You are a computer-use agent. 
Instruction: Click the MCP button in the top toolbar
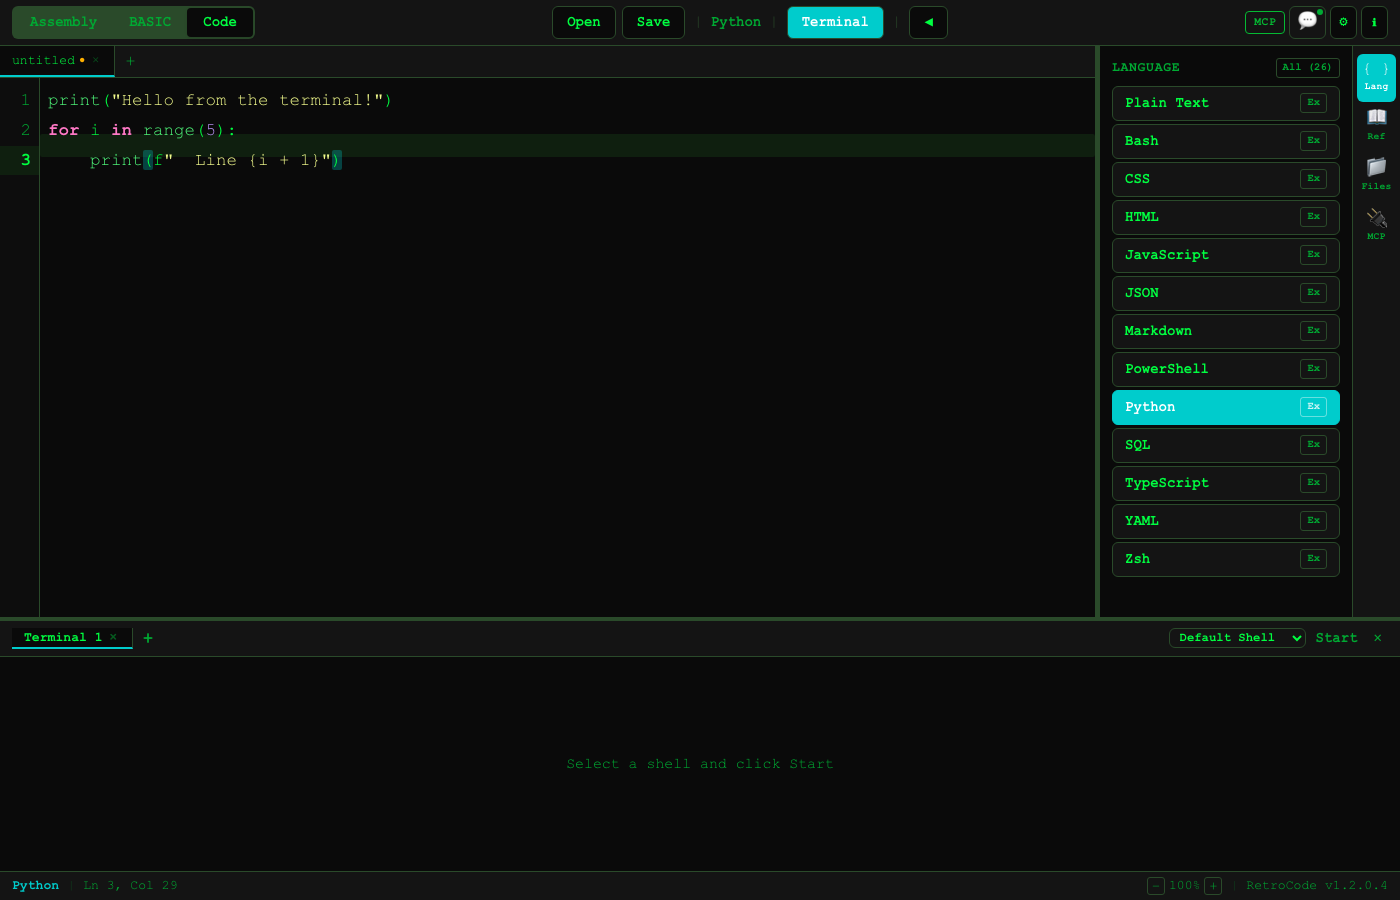[x=1264, y=22]
